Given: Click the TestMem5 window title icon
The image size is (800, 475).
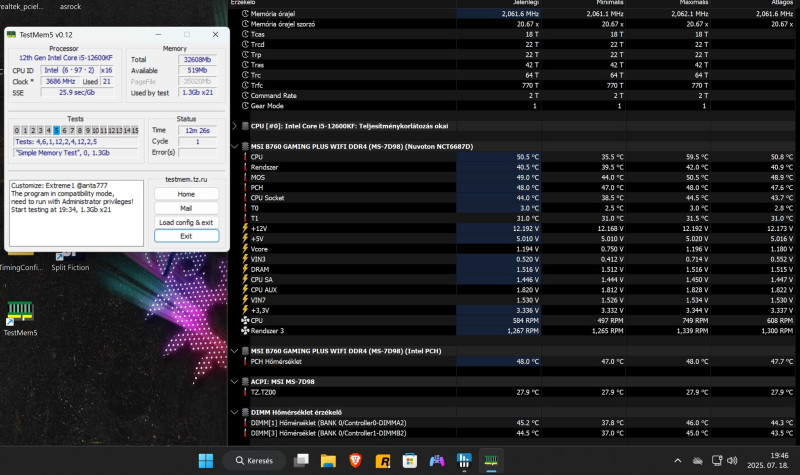Looking at the screenshot, I should (x=11, y=35).
